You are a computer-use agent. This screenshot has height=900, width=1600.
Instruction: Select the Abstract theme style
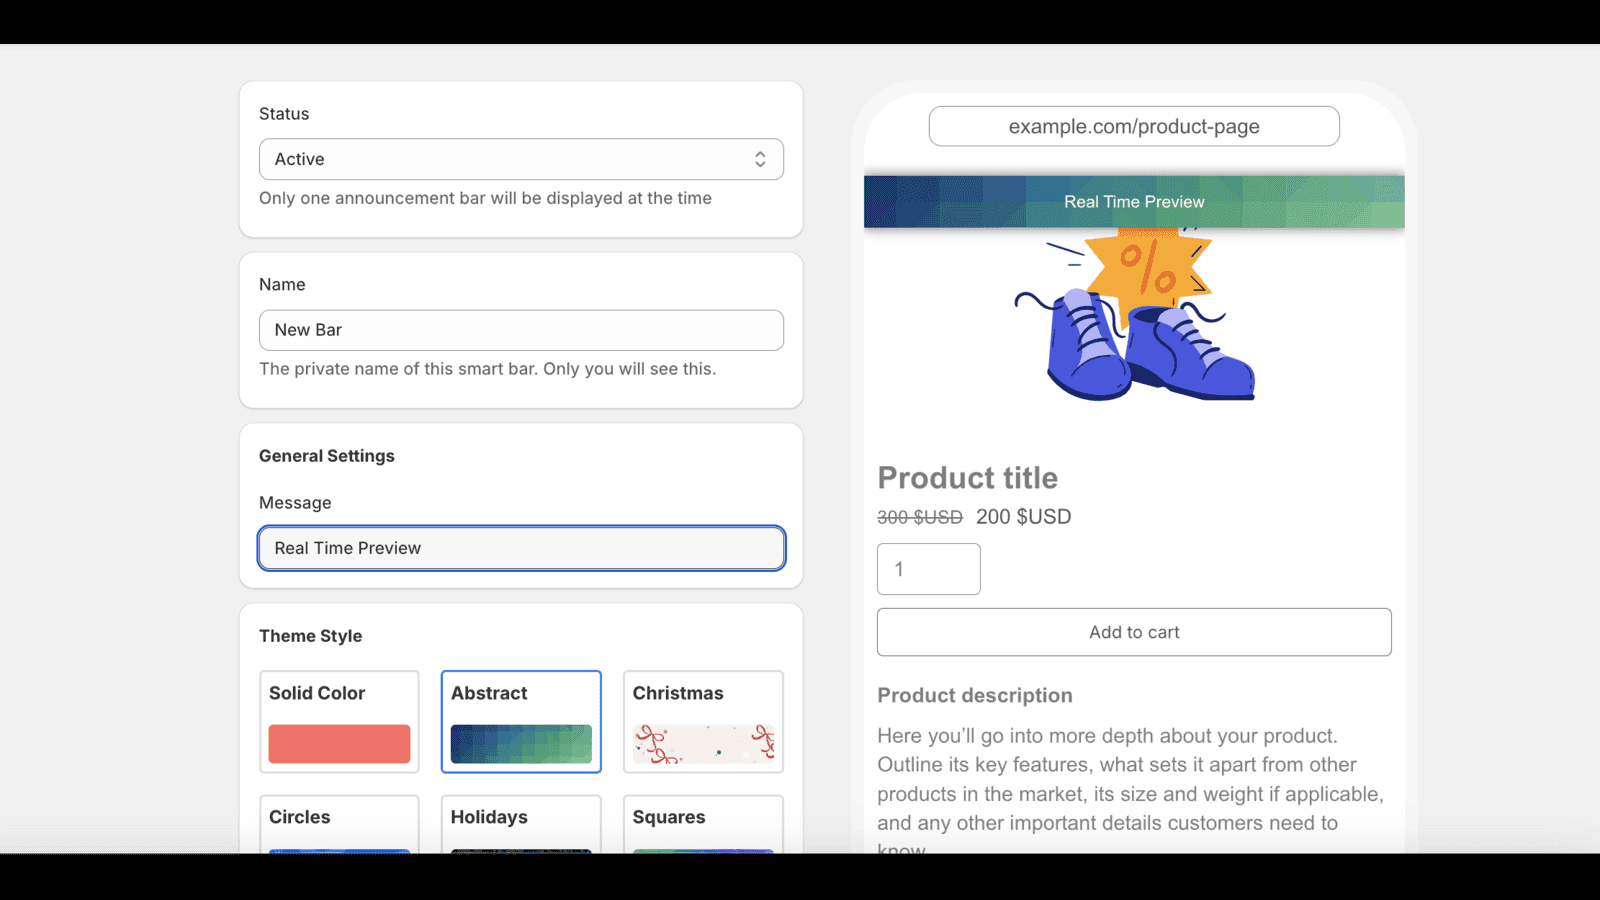tap(521, 721)
